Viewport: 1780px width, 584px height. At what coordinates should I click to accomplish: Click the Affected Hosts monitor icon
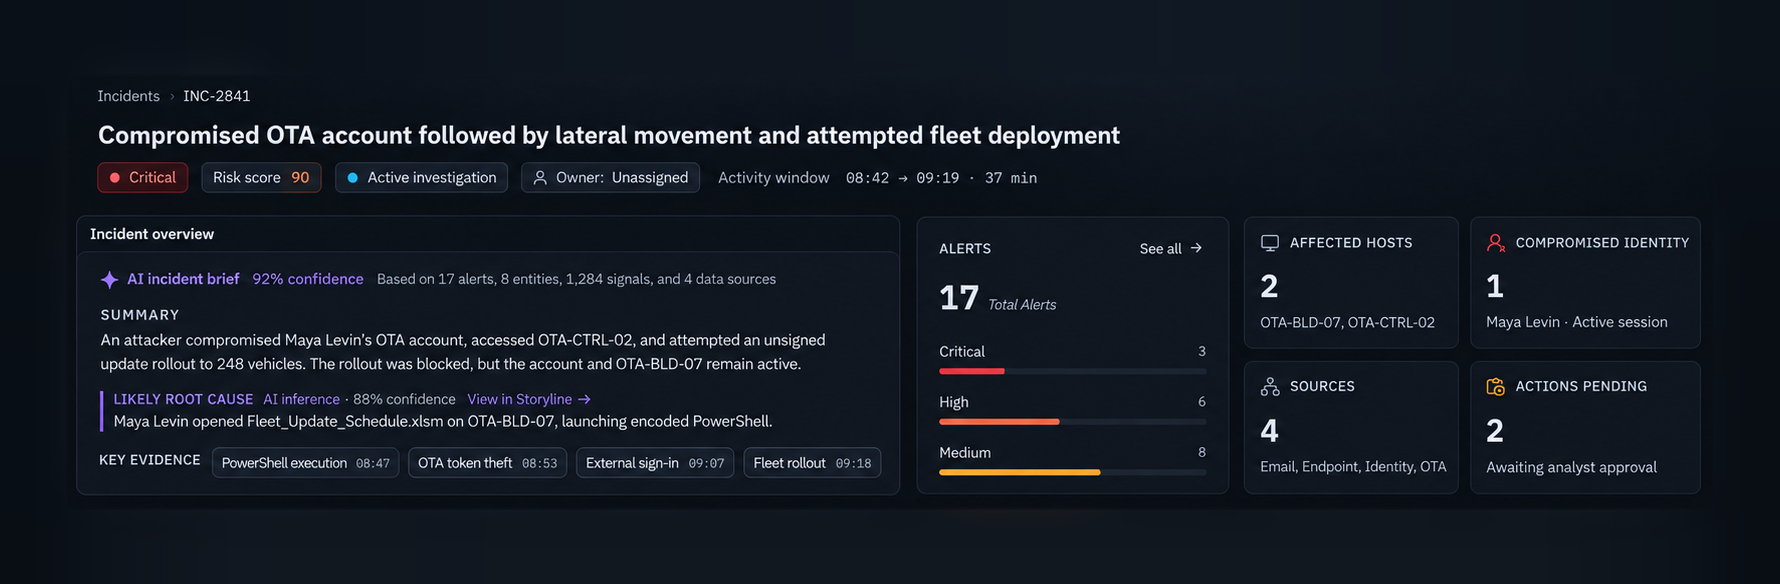click(x=1270, y=243)
